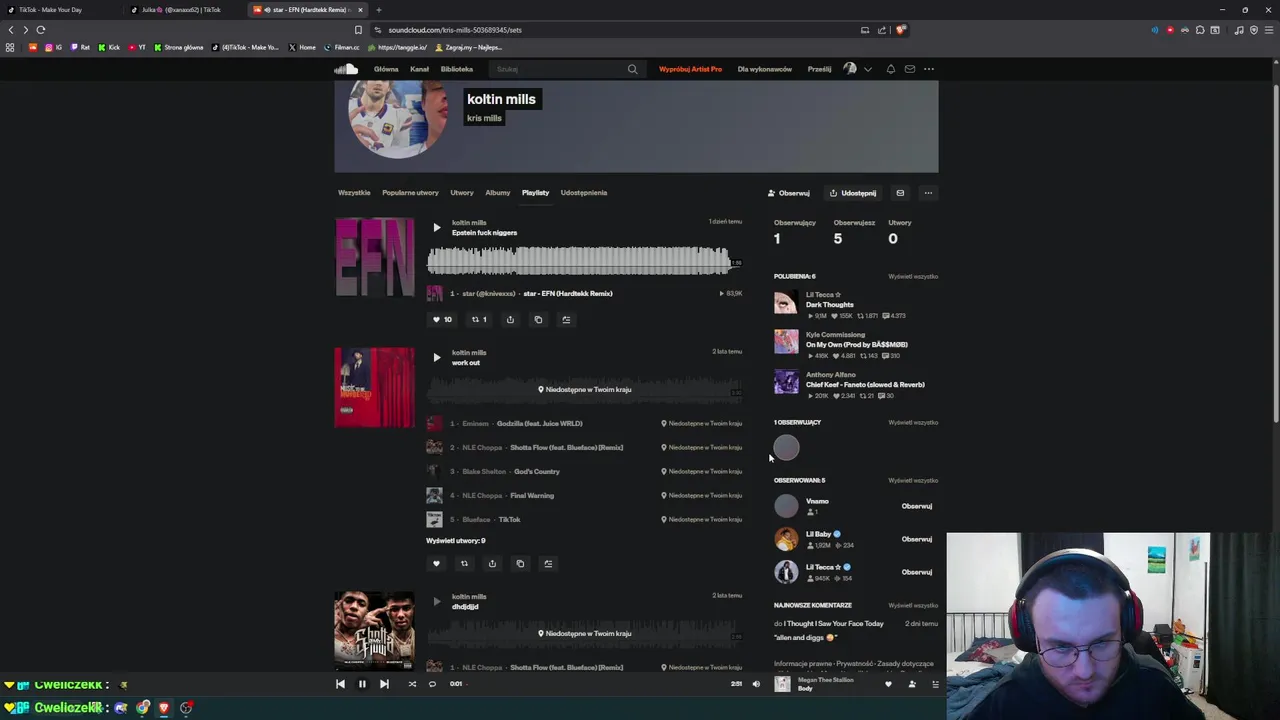Open profile more options menu
1280x720 pixels.
pyautogui.click(x=928, y=193)
